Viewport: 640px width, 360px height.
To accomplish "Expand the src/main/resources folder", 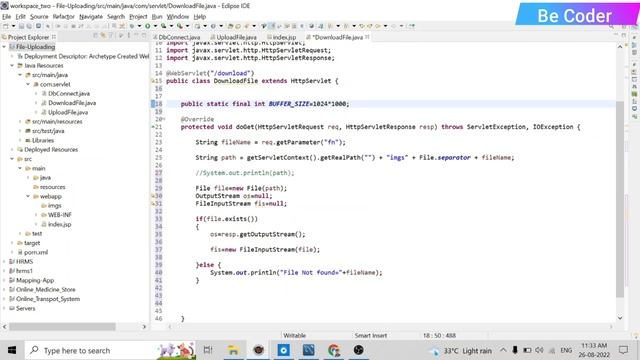I will pos(20,122).
